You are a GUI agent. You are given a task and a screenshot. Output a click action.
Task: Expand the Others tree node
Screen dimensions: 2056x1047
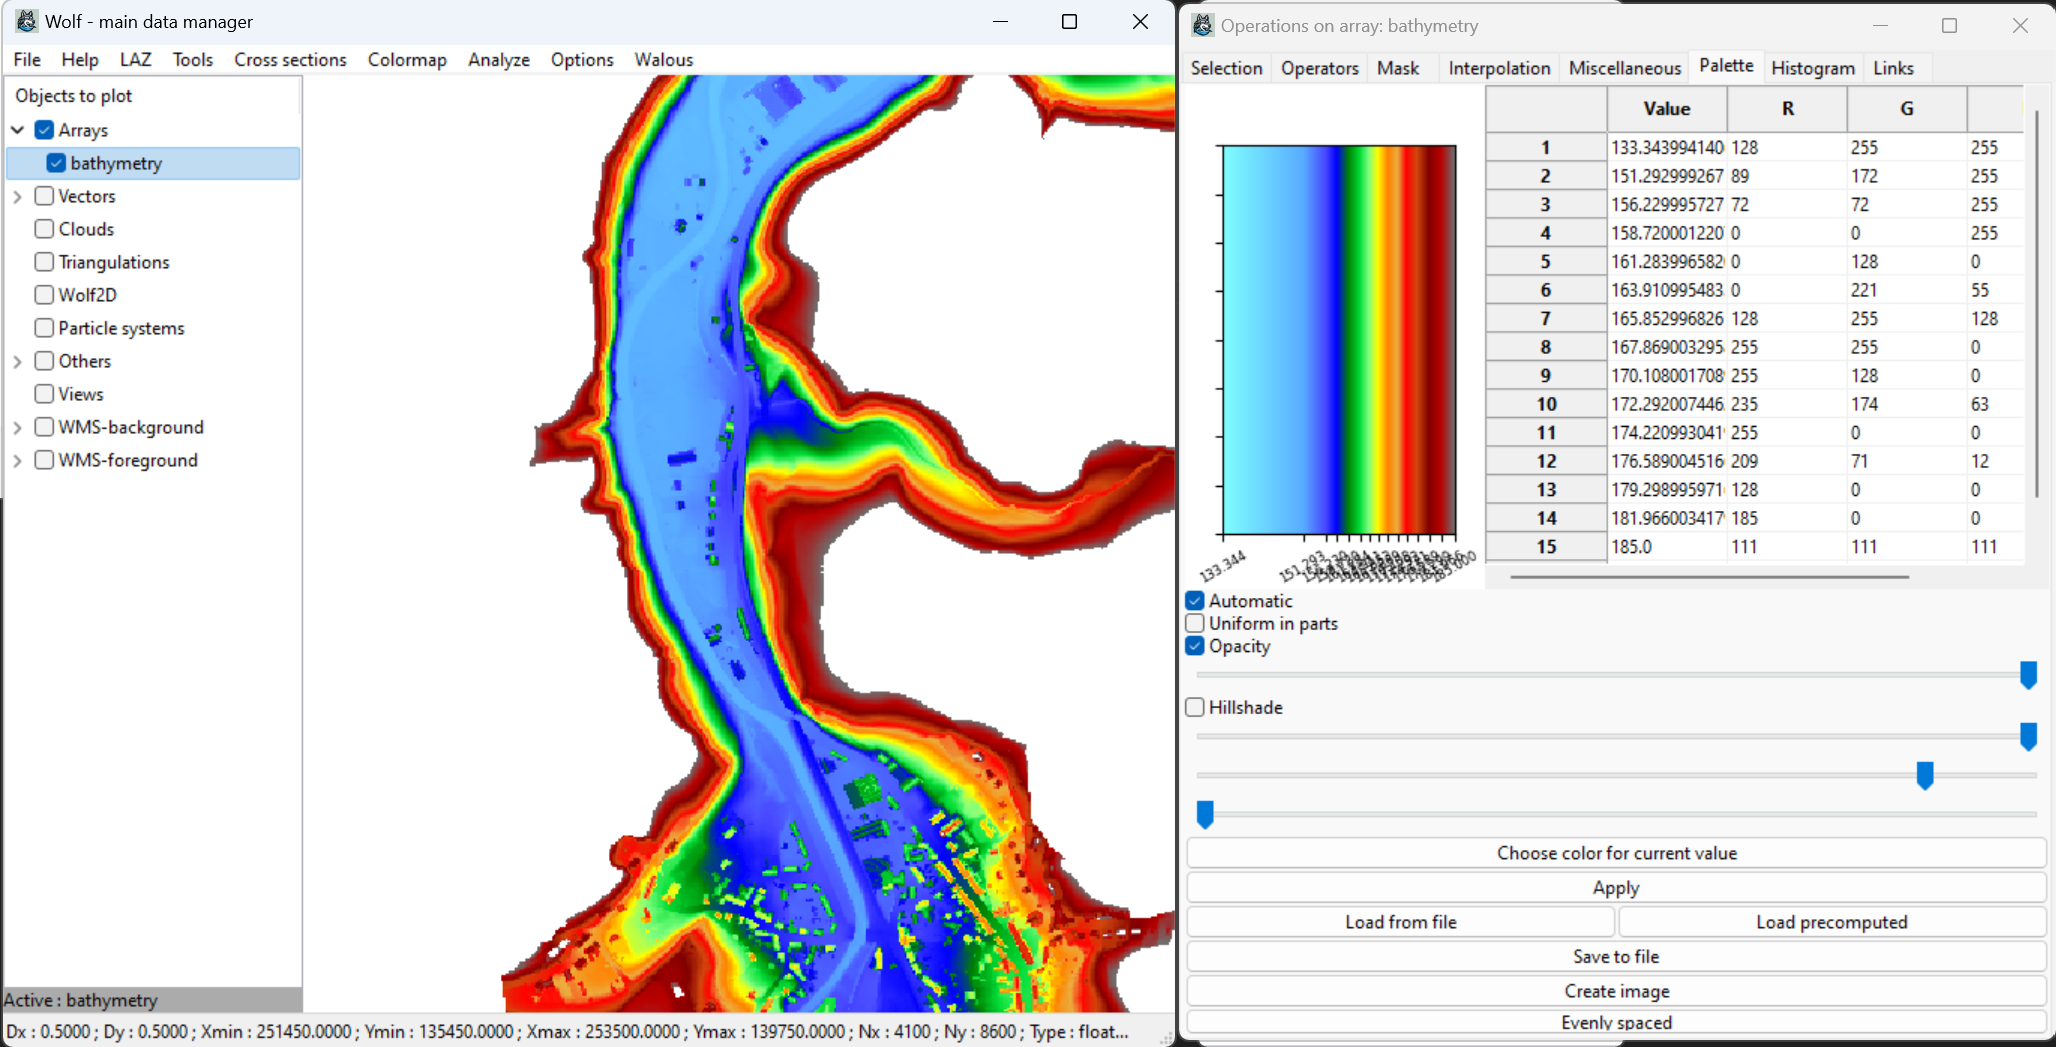coord(18,362)
